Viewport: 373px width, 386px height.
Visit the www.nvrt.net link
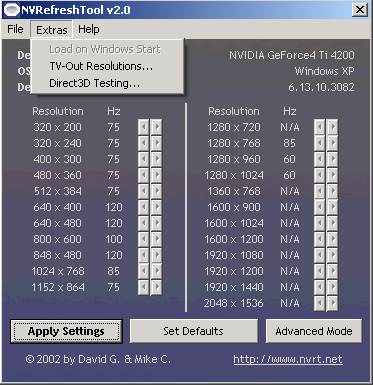click(288, 359)
